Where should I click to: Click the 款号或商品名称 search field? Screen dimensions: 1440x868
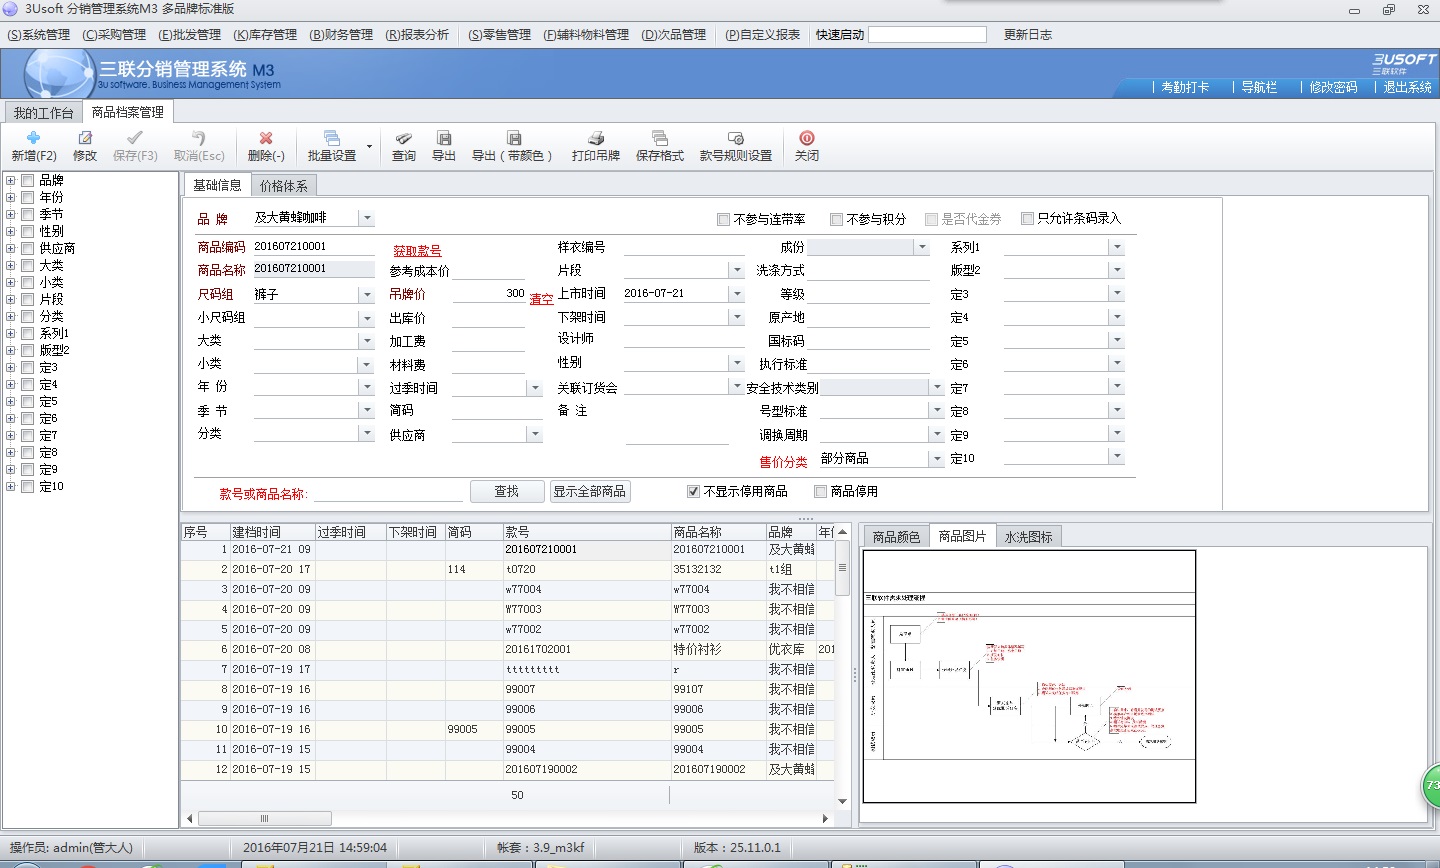click(x=388, y=493)
